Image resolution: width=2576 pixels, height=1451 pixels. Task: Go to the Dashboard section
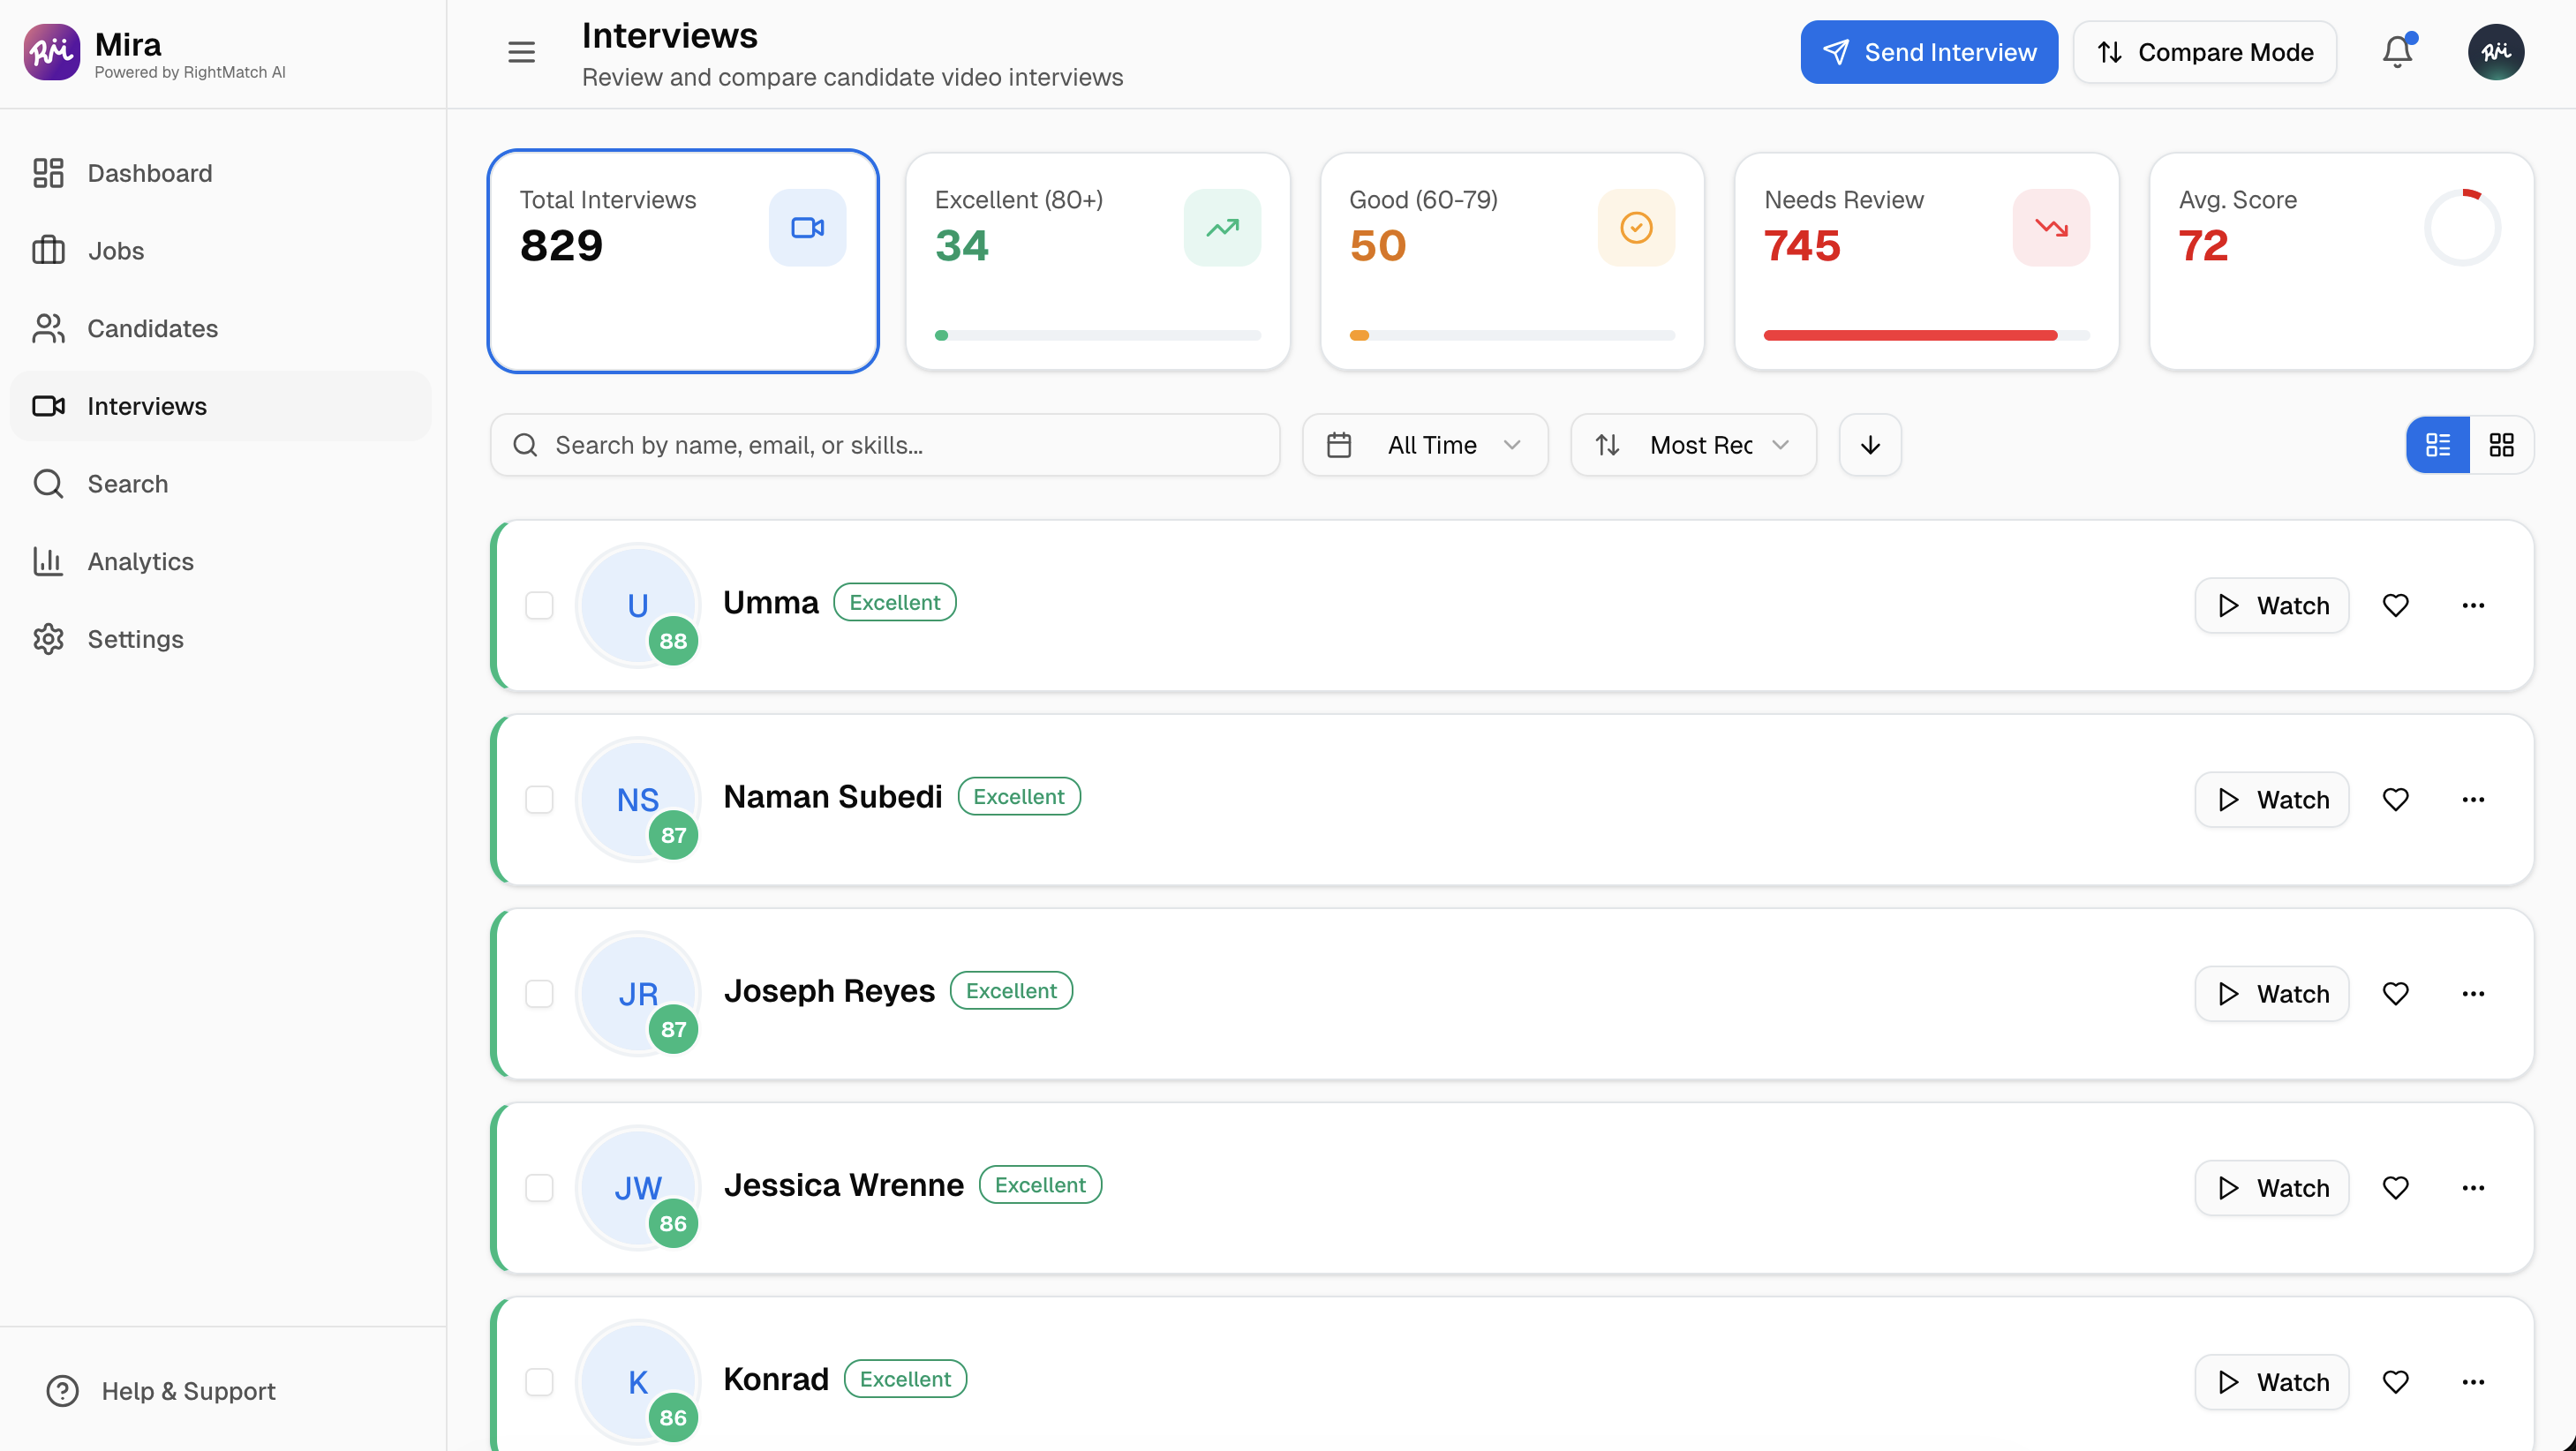coord(149,172)
